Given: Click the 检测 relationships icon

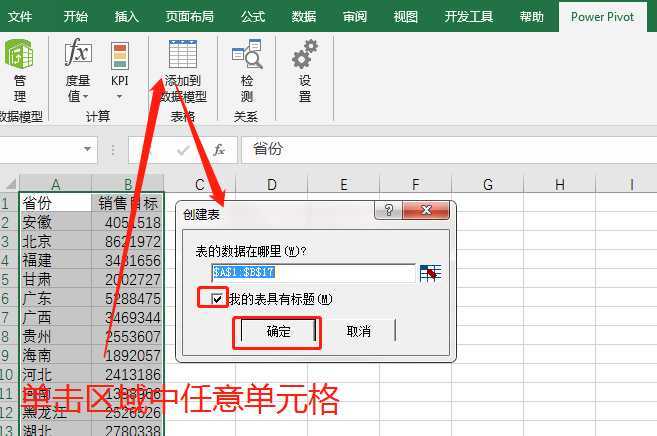Looking at the screenshot, I should click(x=247, y=54).
